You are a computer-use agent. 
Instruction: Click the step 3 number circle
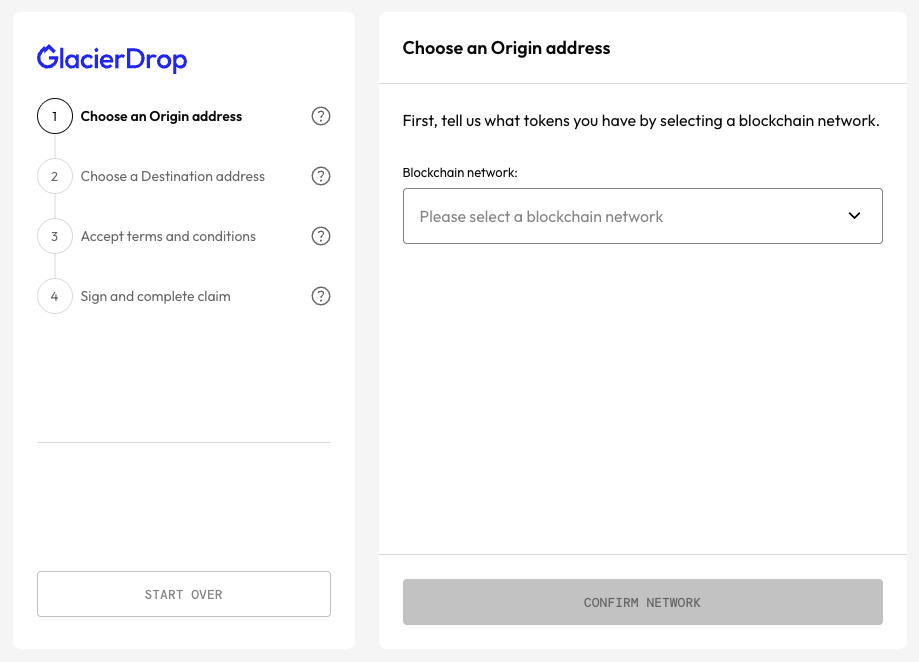[55, 236]
